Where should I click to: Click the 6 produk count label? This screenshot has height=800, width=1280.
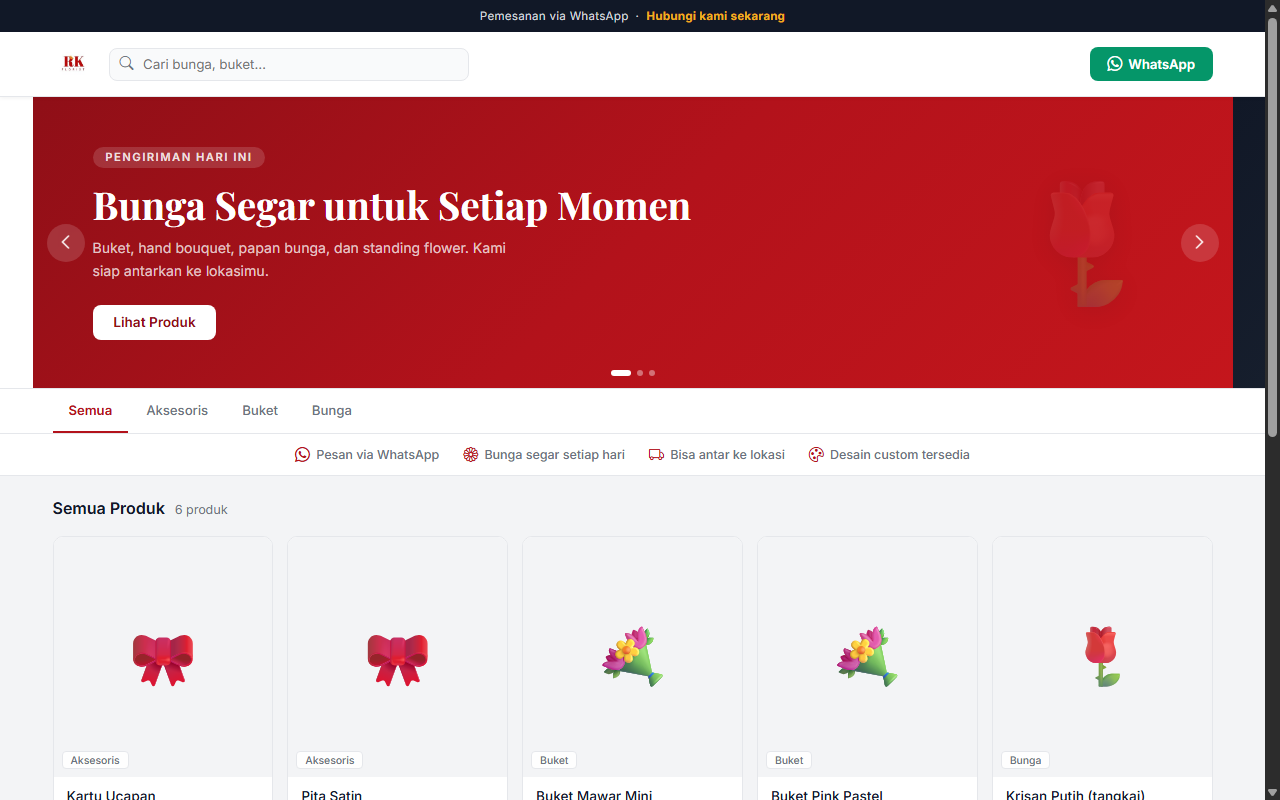pyautogui.click(x=201, y=510)
